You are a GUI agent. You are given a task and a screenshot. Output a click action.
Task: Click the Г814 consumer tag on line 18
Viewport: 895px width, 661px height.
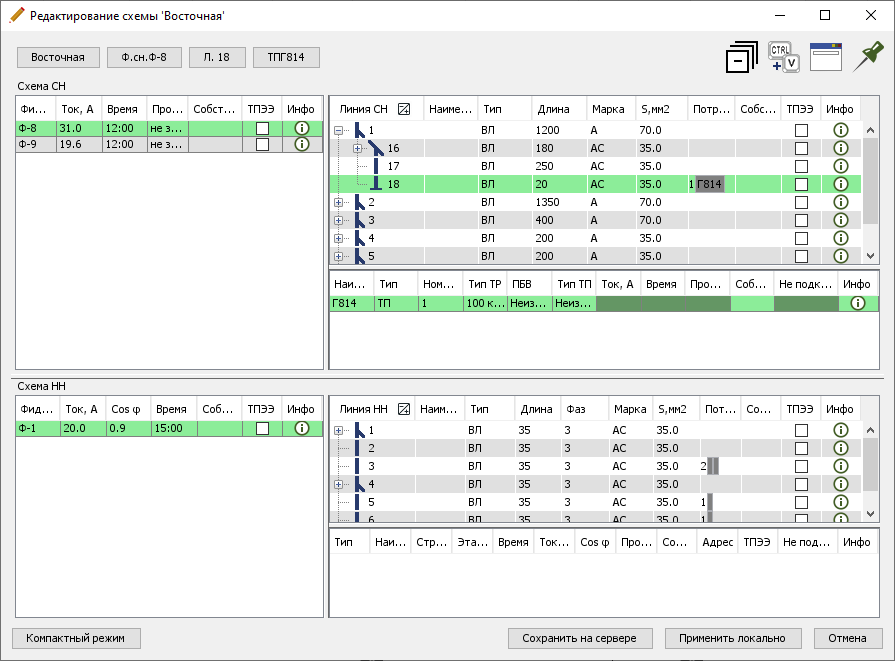[709, 184]
